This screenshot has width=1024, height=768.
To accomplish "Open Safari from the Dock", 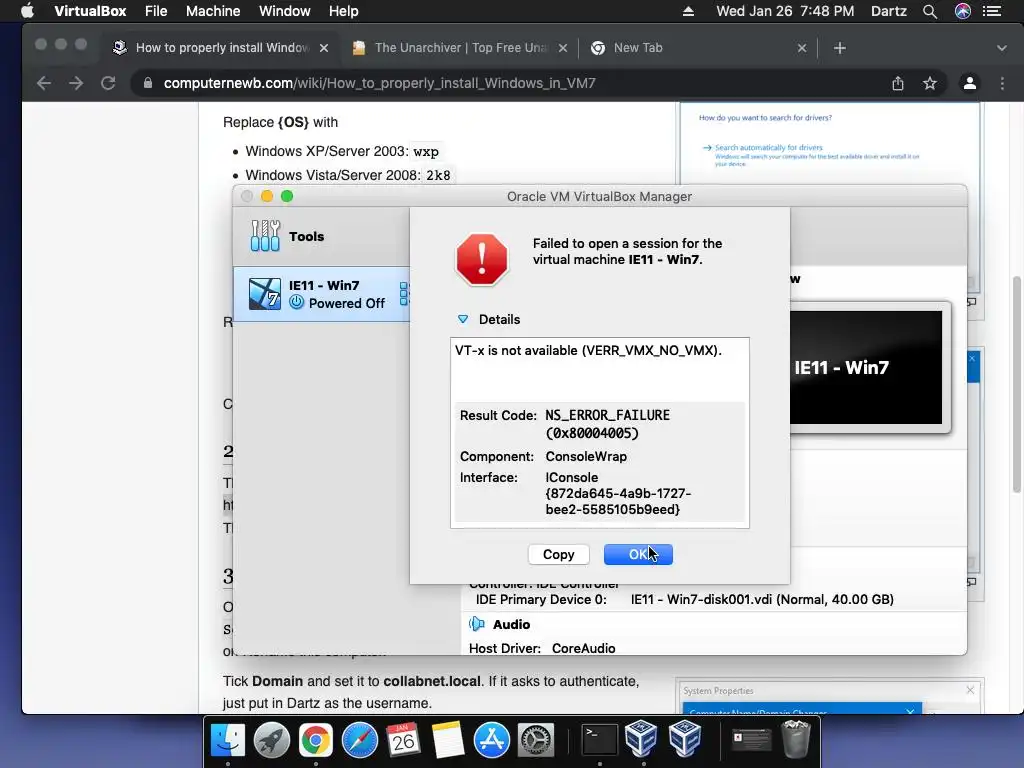I will (359, 740).
